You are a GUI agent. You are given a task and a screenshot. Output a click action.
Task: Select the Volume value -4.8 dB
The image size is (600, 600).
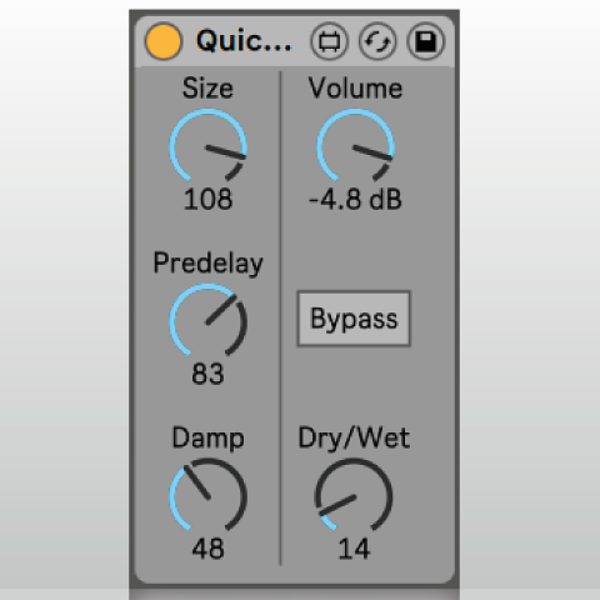355,199
